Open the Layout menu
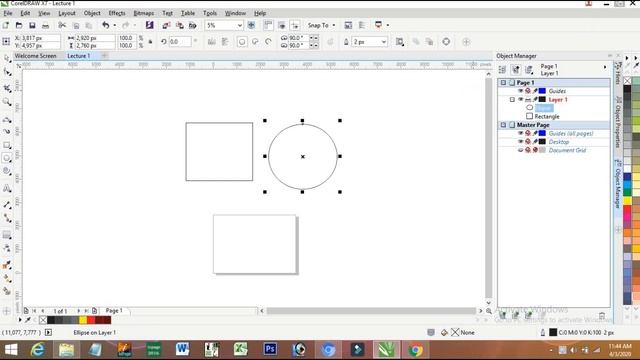The image size is (640, 360). pos(67,13)
